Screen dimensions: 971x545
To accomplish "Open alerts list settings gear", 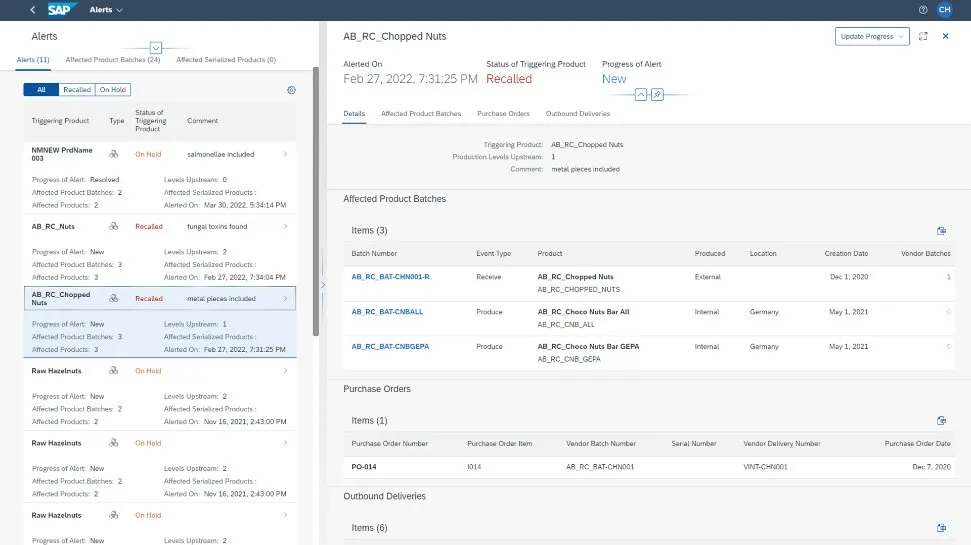I will 291,90.
